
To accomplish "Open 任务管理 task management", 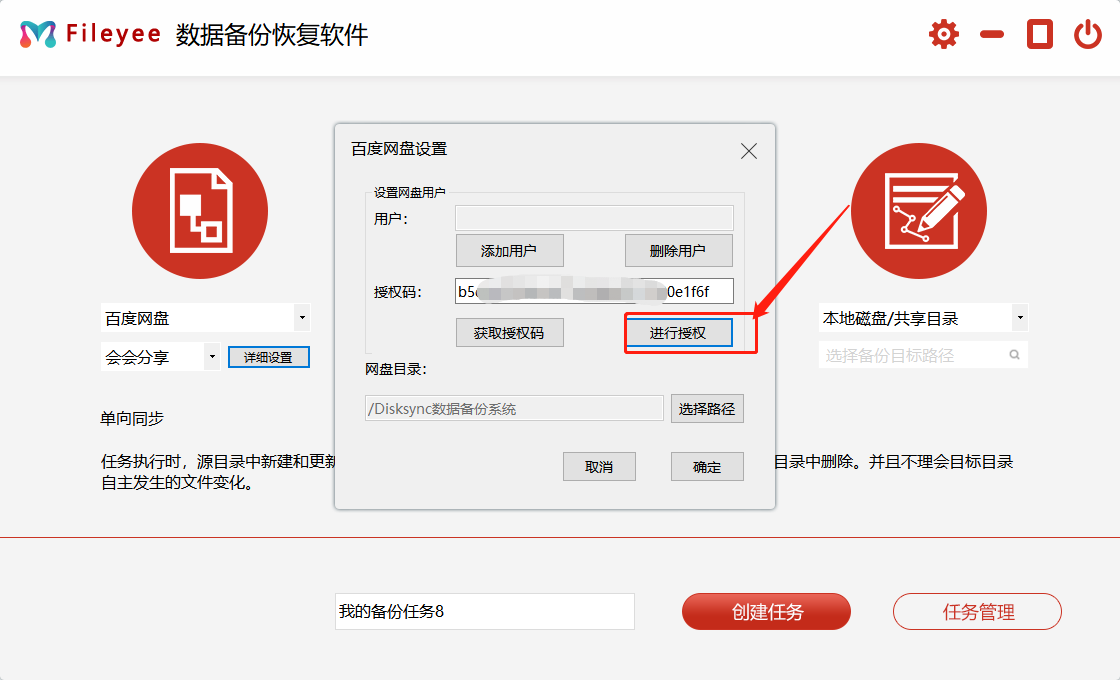I will pyautogui.click(x=976, y=611).
